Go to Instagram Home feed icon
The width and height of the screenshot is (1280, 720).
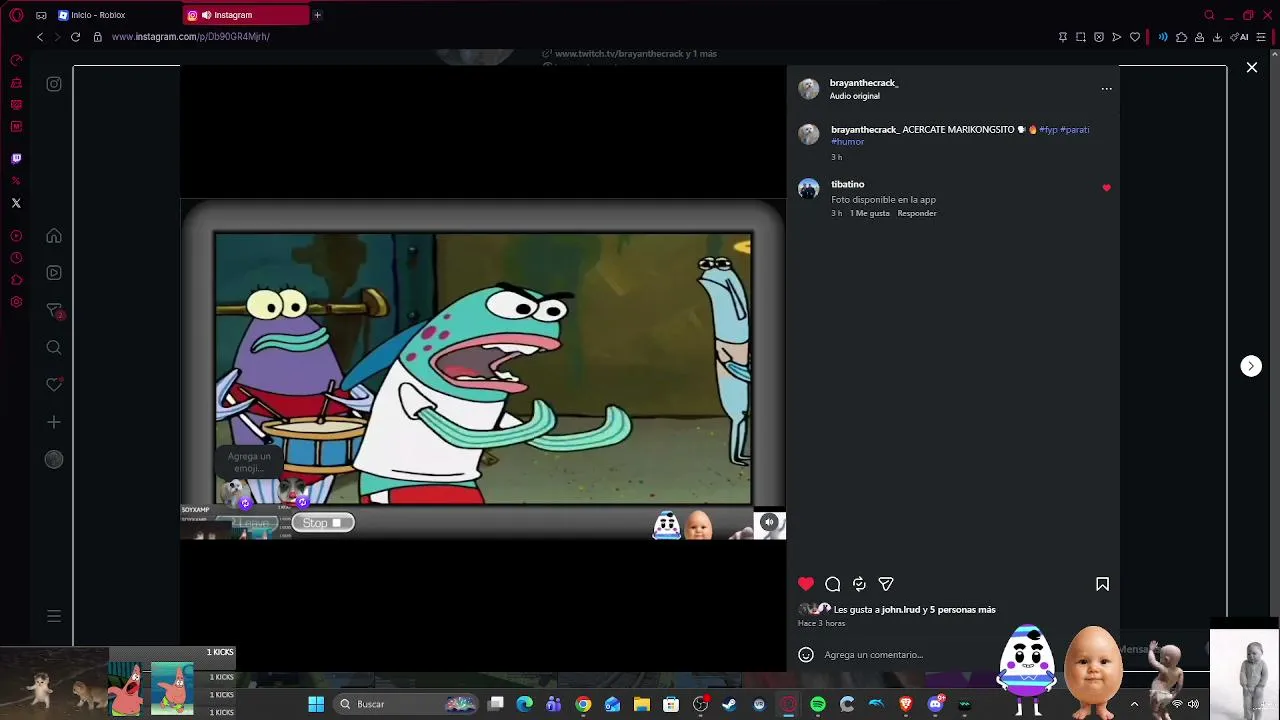coord(54,236)
